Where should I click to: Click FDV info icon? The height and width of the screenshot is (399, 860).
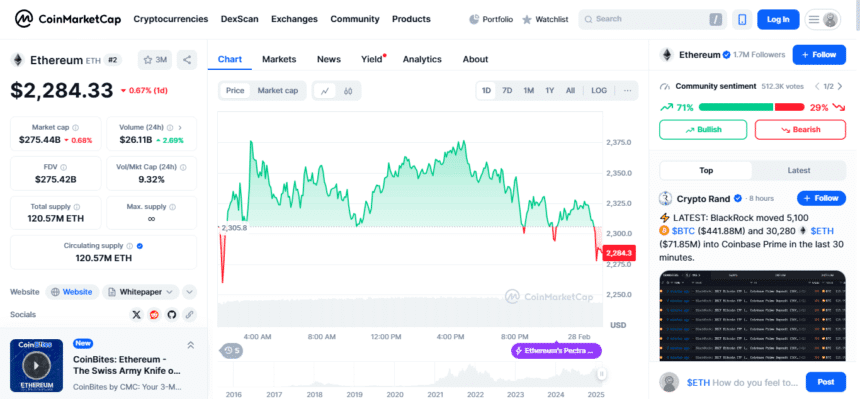point(64,167)
